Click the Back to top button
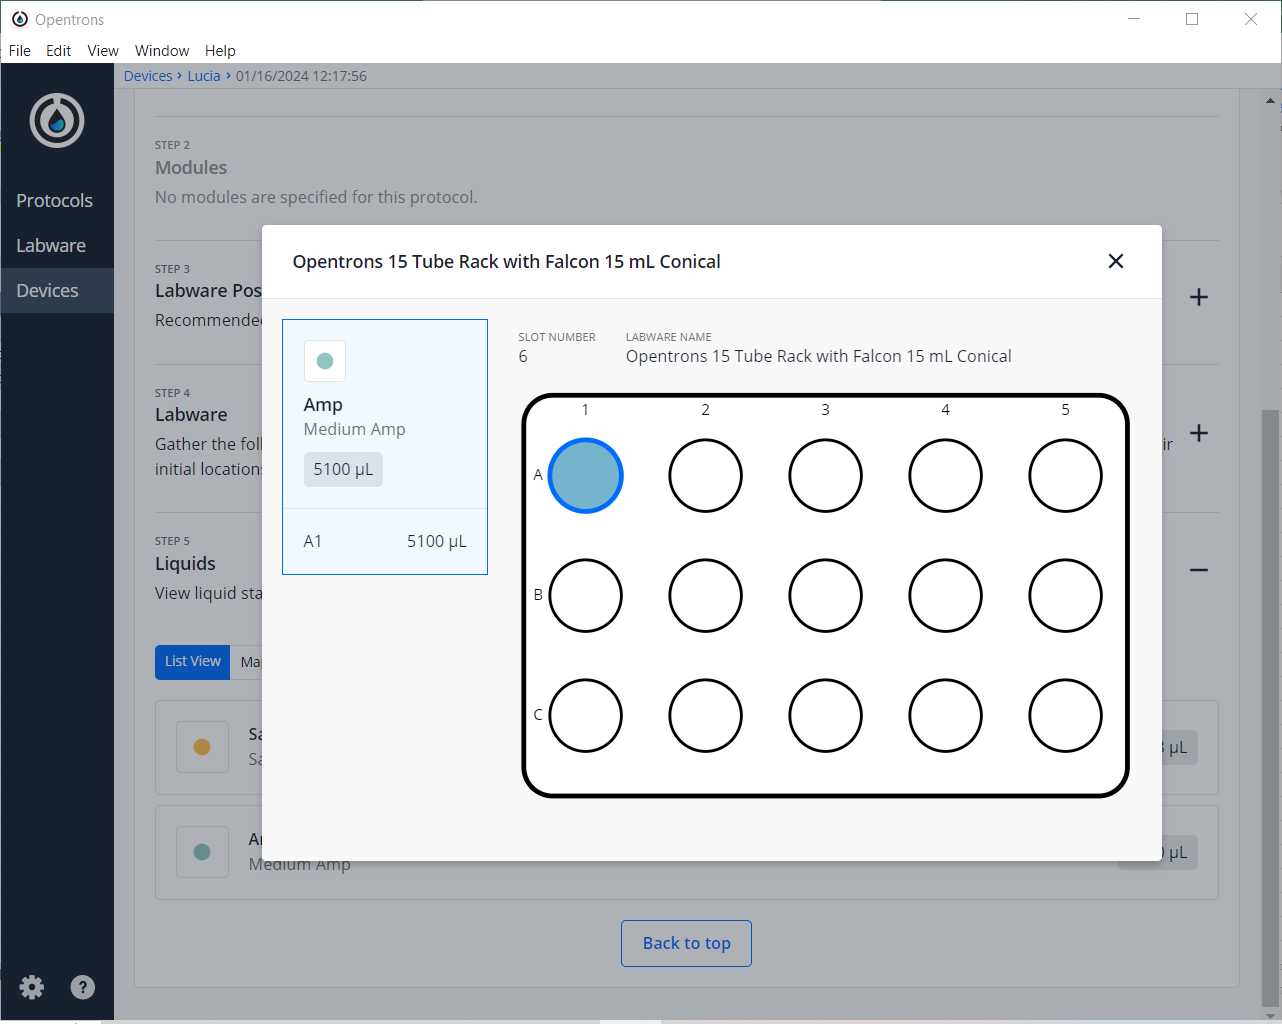This screenshot has width=1282, height=1024. pos(686,943)
